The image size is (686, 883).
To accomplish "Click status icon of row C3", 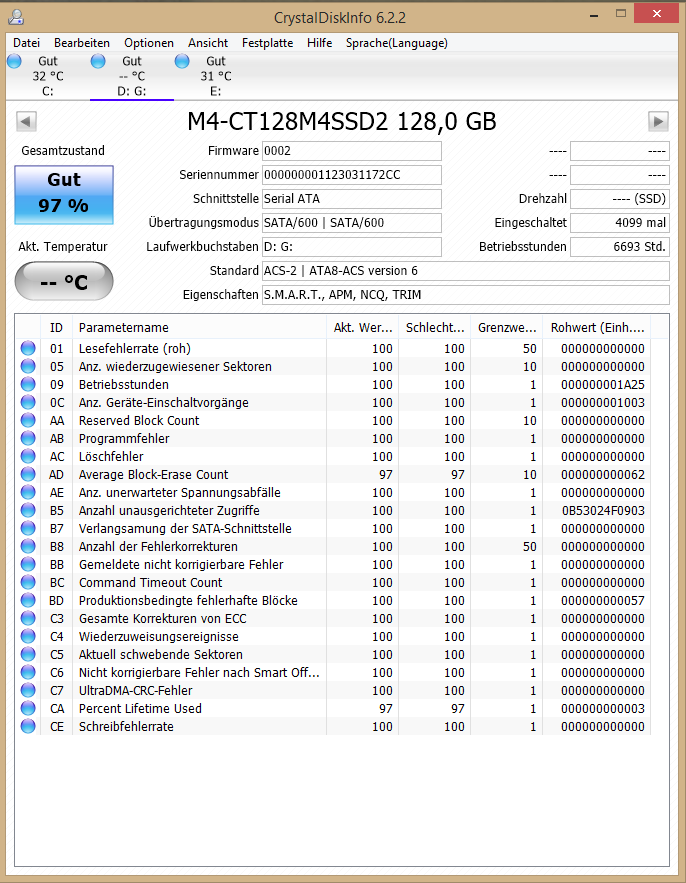I will tap(28, 619).
